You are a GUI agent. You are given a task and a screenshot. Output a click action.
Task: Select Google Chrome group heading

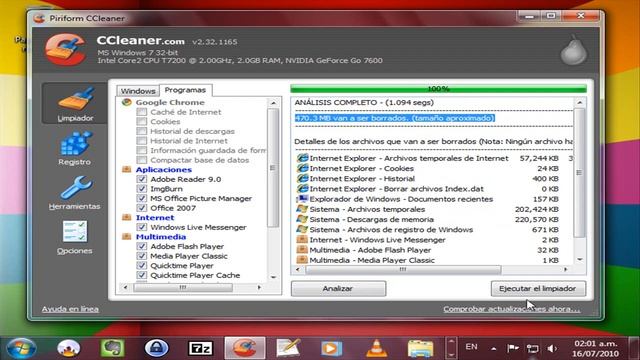(170, 102)
